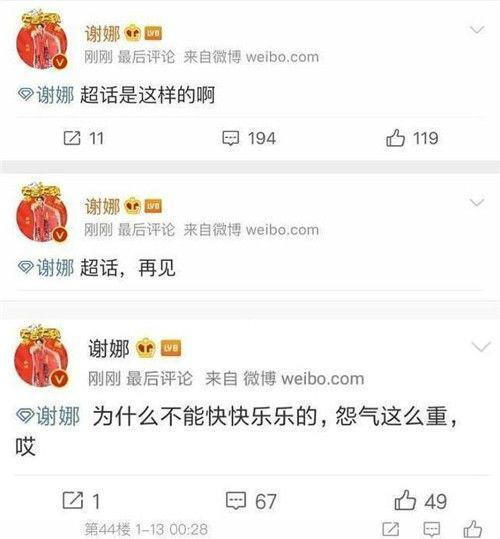Tap the weibo.com source on the third post
Screen dimensions: 500x539
(x=323, y=379)
